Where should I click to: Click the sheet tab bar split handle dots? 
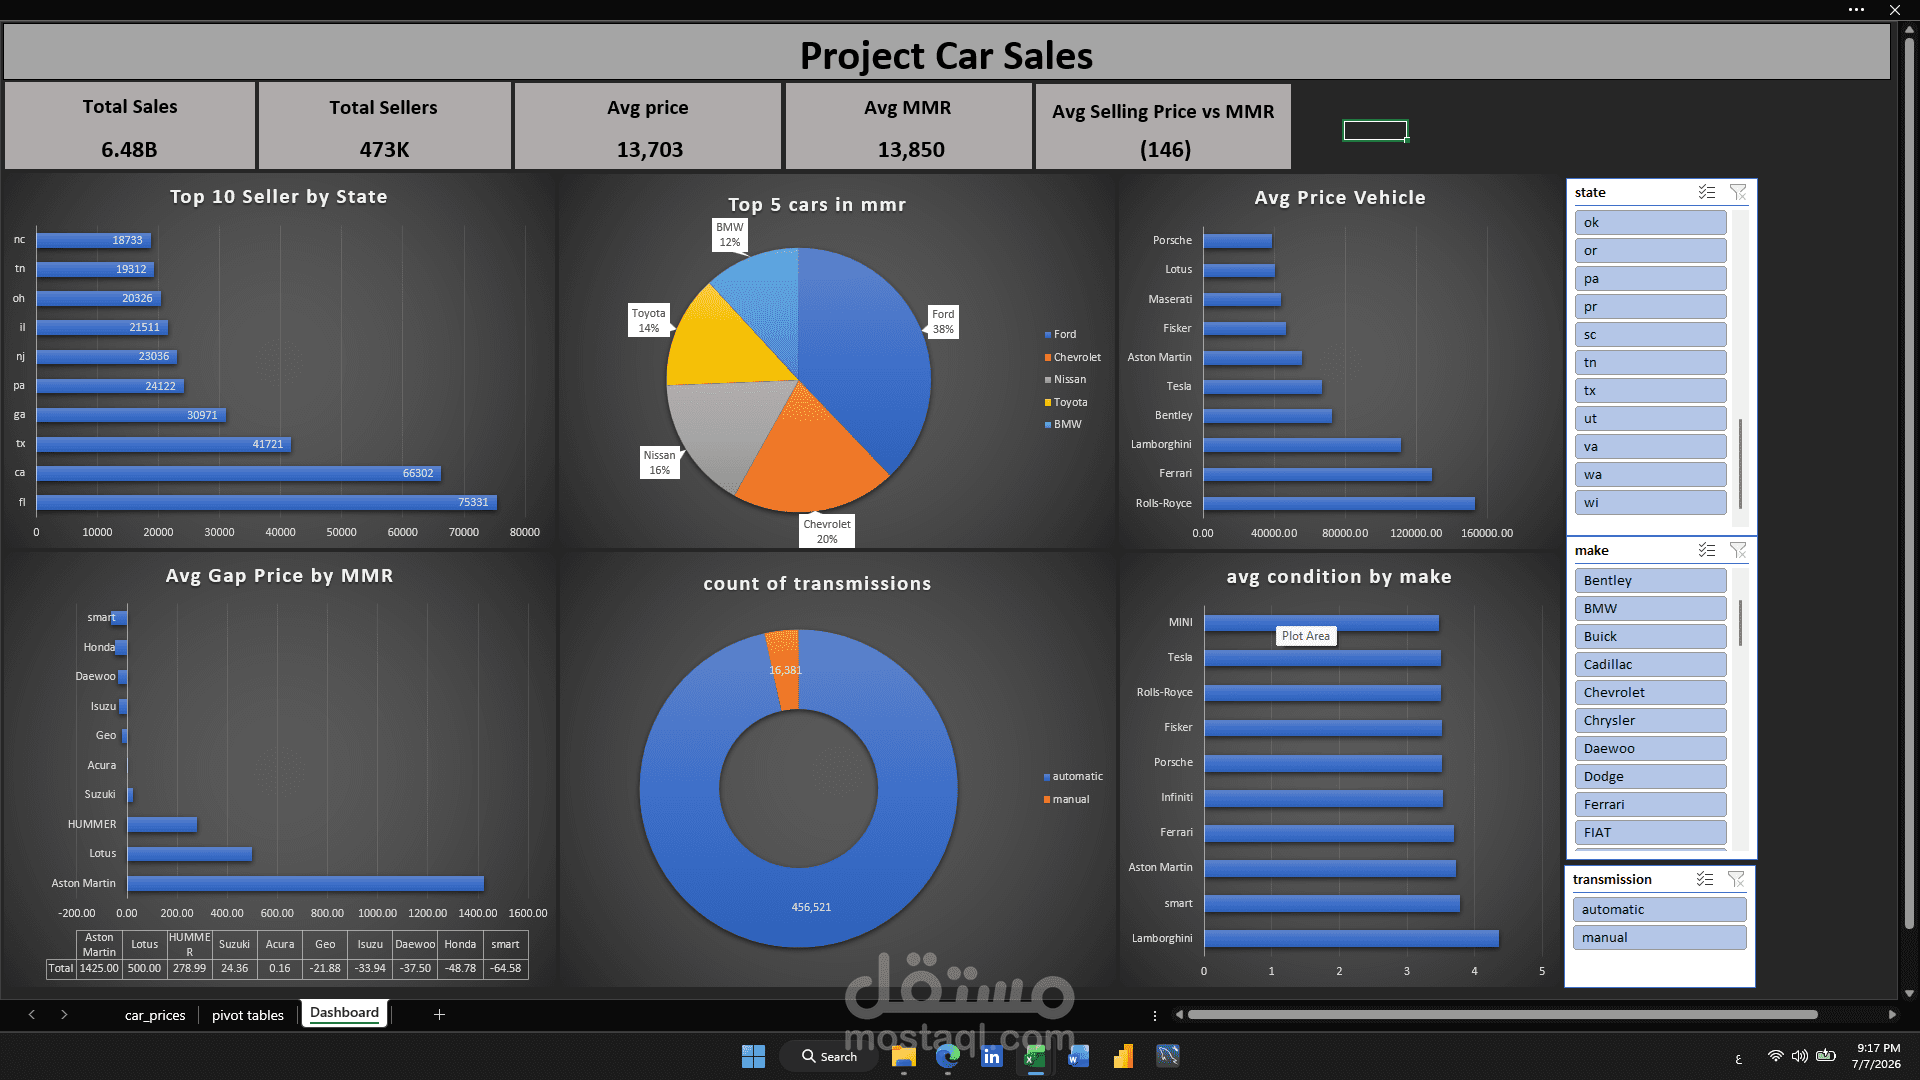[1155, 1015]
